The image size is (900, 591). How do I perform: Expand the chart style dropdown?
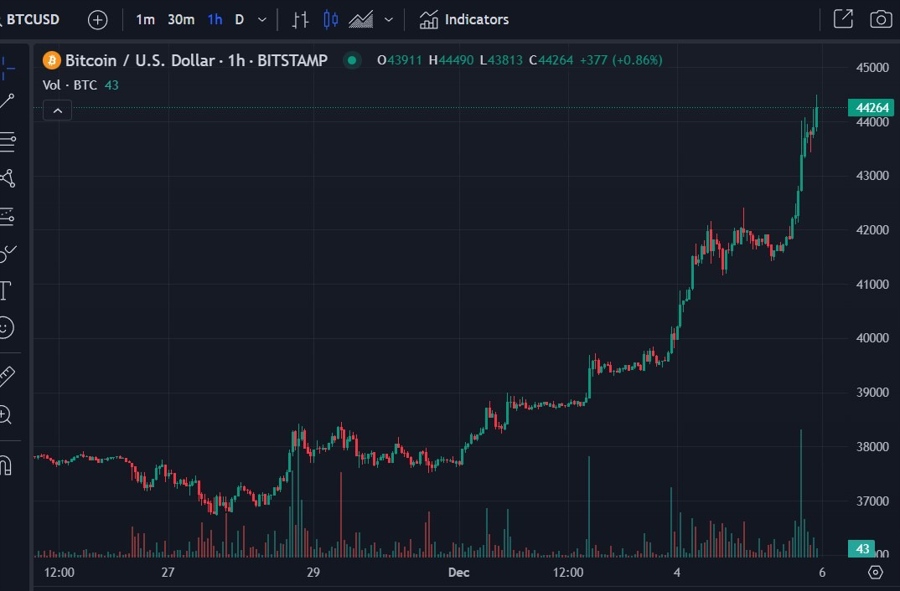tap(389, 20)
